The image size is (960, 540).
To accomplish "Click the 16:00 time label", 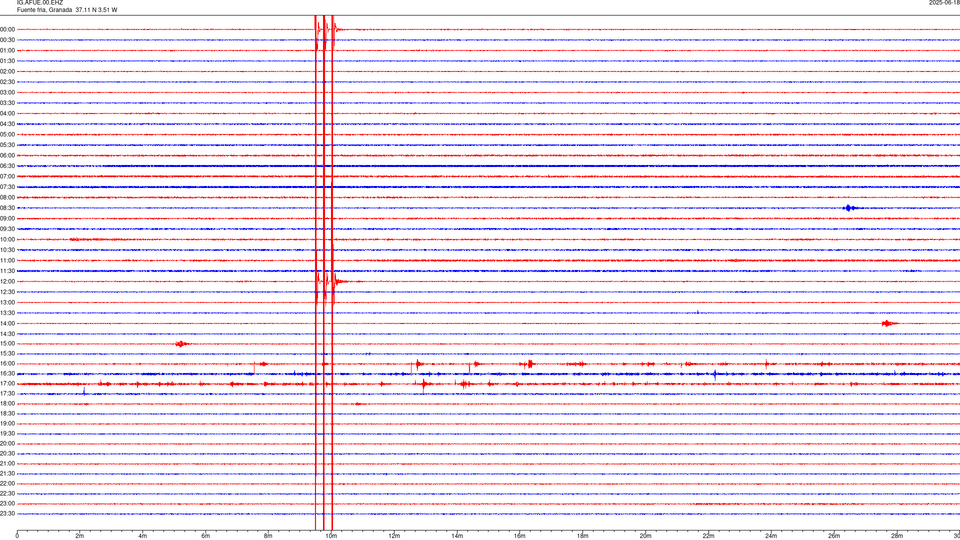I will pos(8,364).
